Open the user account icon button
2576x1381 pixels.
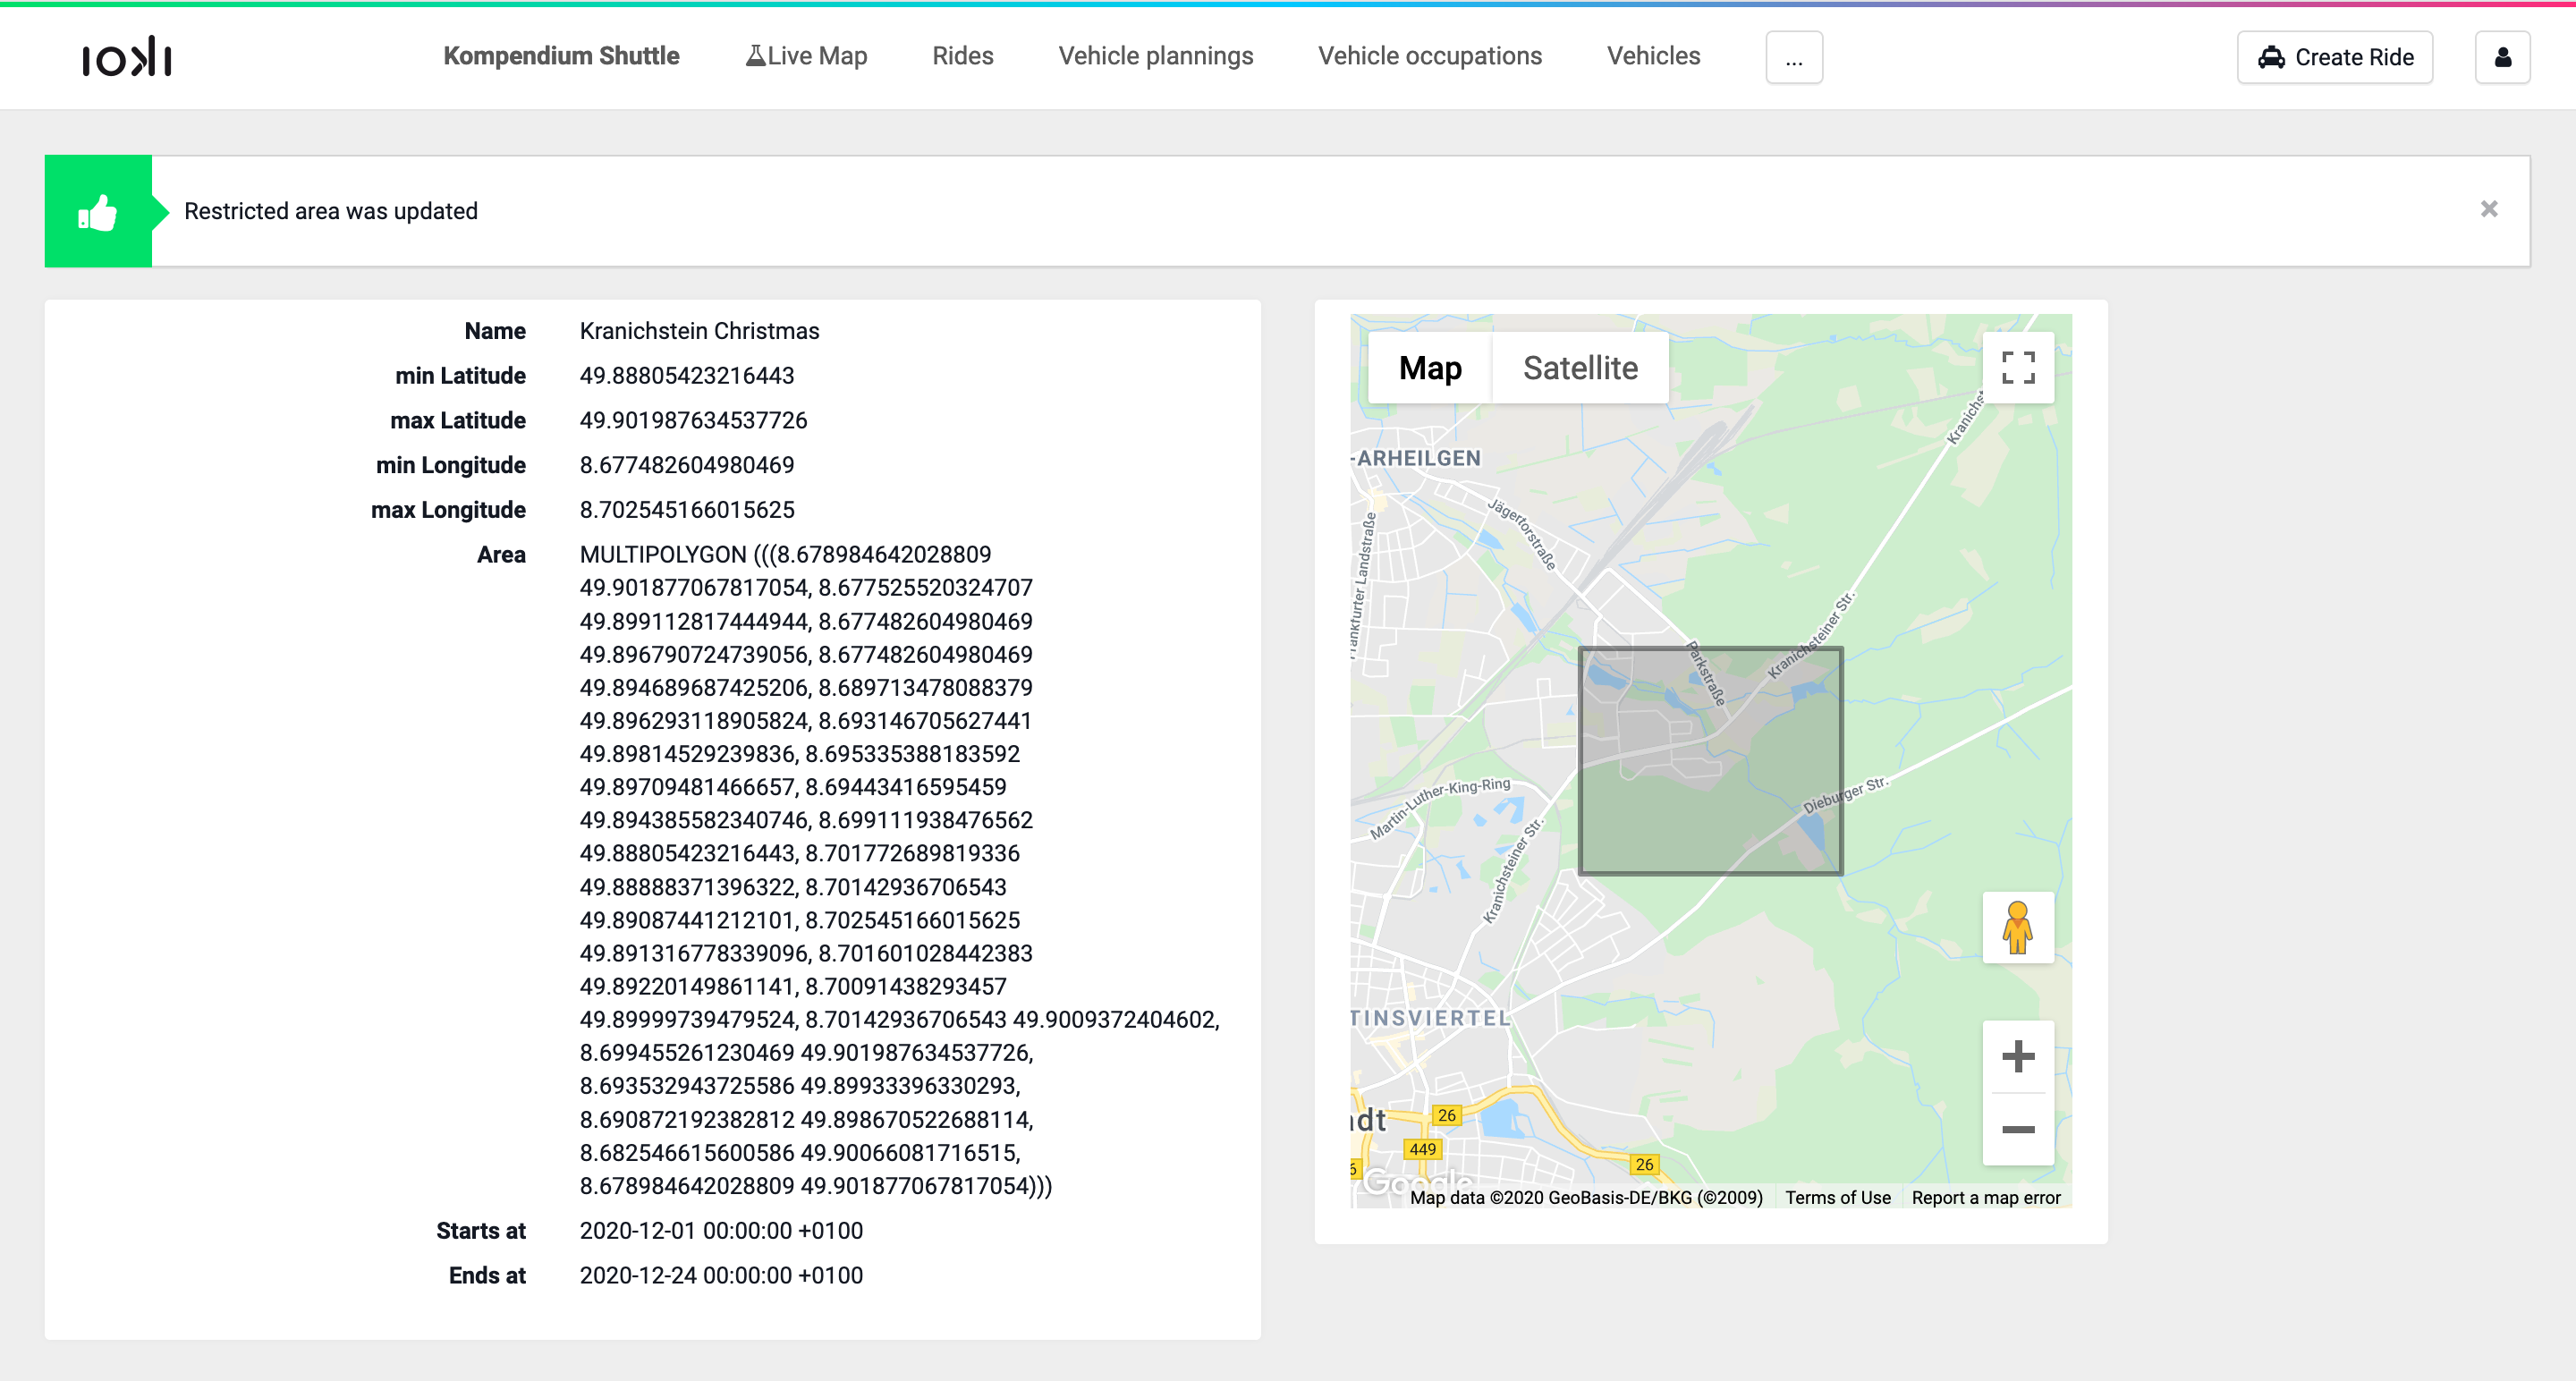click(2502, 57)
